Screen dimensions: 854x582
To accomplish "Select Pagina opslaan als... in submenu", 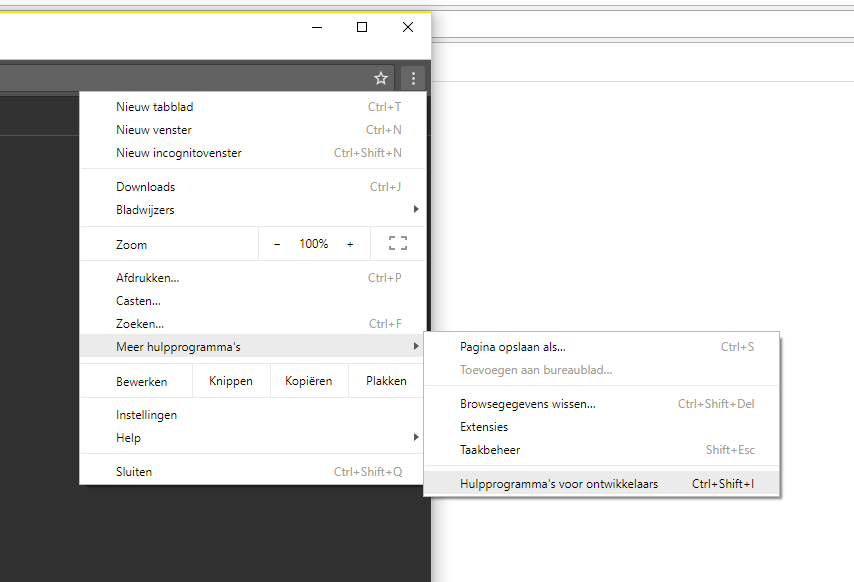I will point(602,347).
